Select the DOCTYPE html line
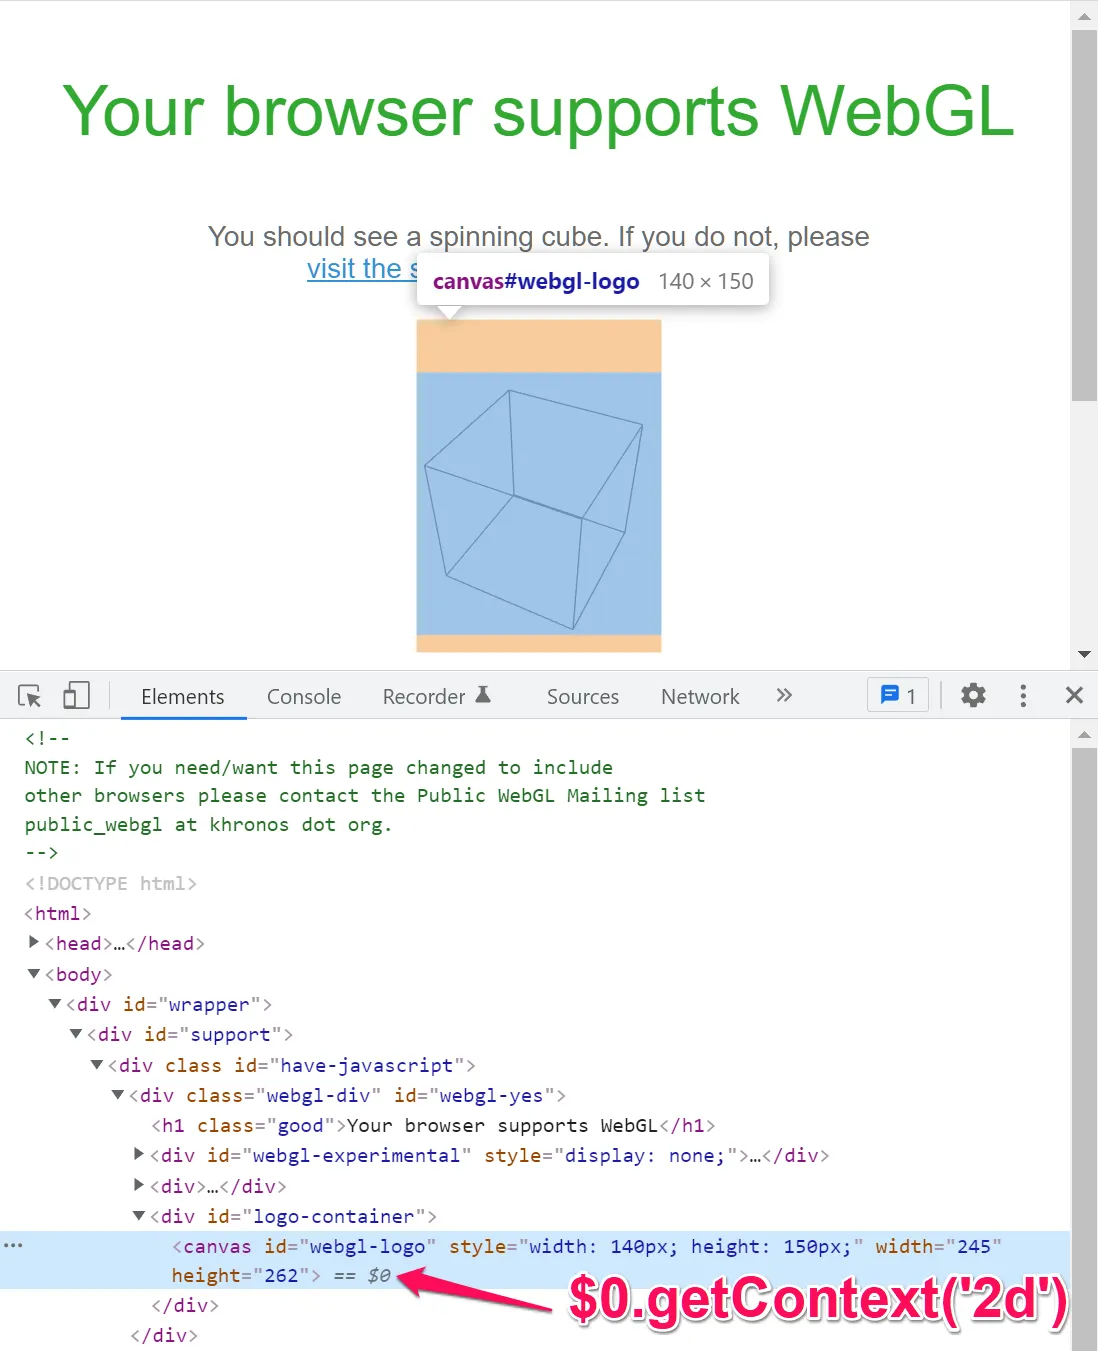Viewport: 1098px width, 1351px height. (110, 883)
